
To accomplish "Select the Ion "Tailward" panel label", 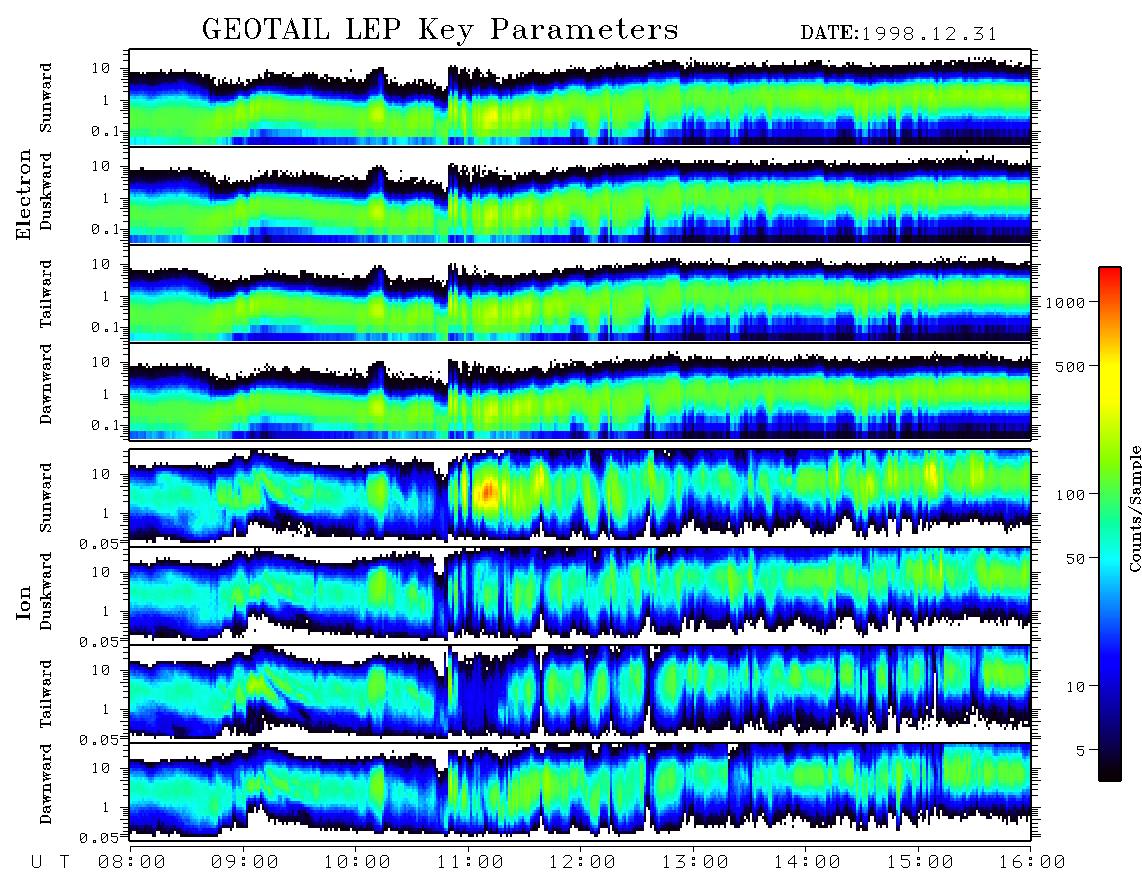I will (x=46, y=694).
